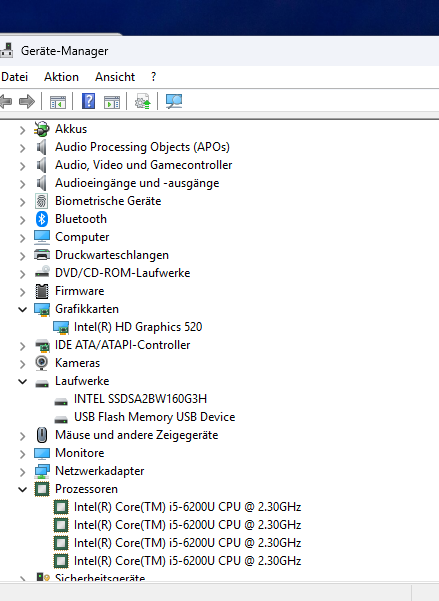Scan for hardware changes monitor icon

coord(174,101)
